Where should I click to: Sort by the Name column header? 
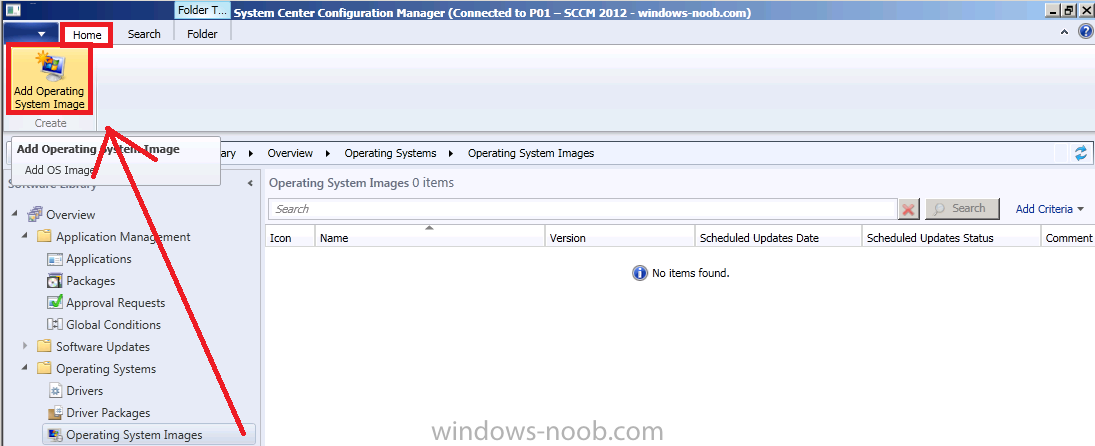(x=429, y=237)
